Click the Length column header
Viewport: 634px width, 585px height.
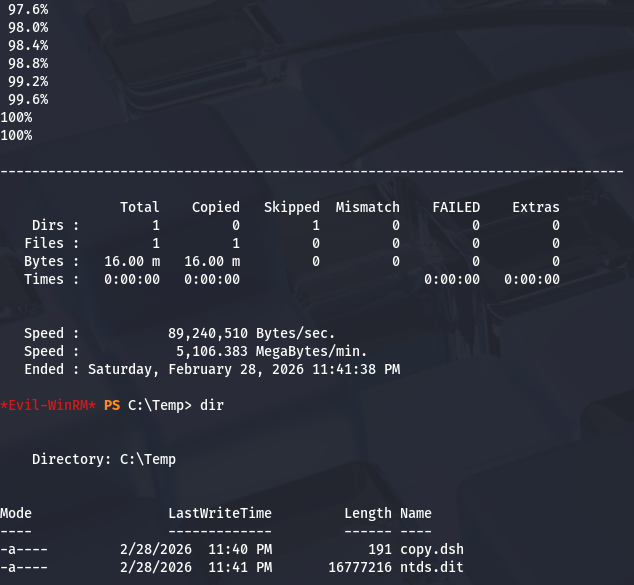click(368, 513)
